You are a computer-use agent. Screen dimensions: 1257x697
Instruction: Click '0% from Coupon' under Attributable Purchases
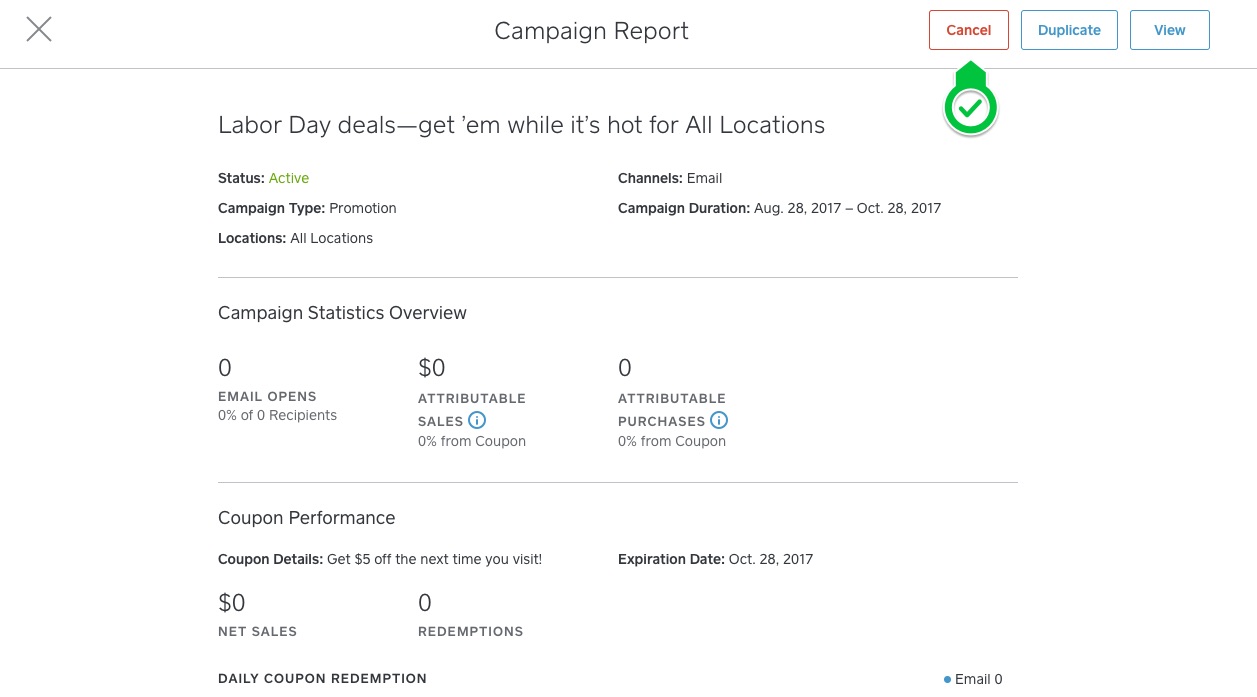coord(672,441)
